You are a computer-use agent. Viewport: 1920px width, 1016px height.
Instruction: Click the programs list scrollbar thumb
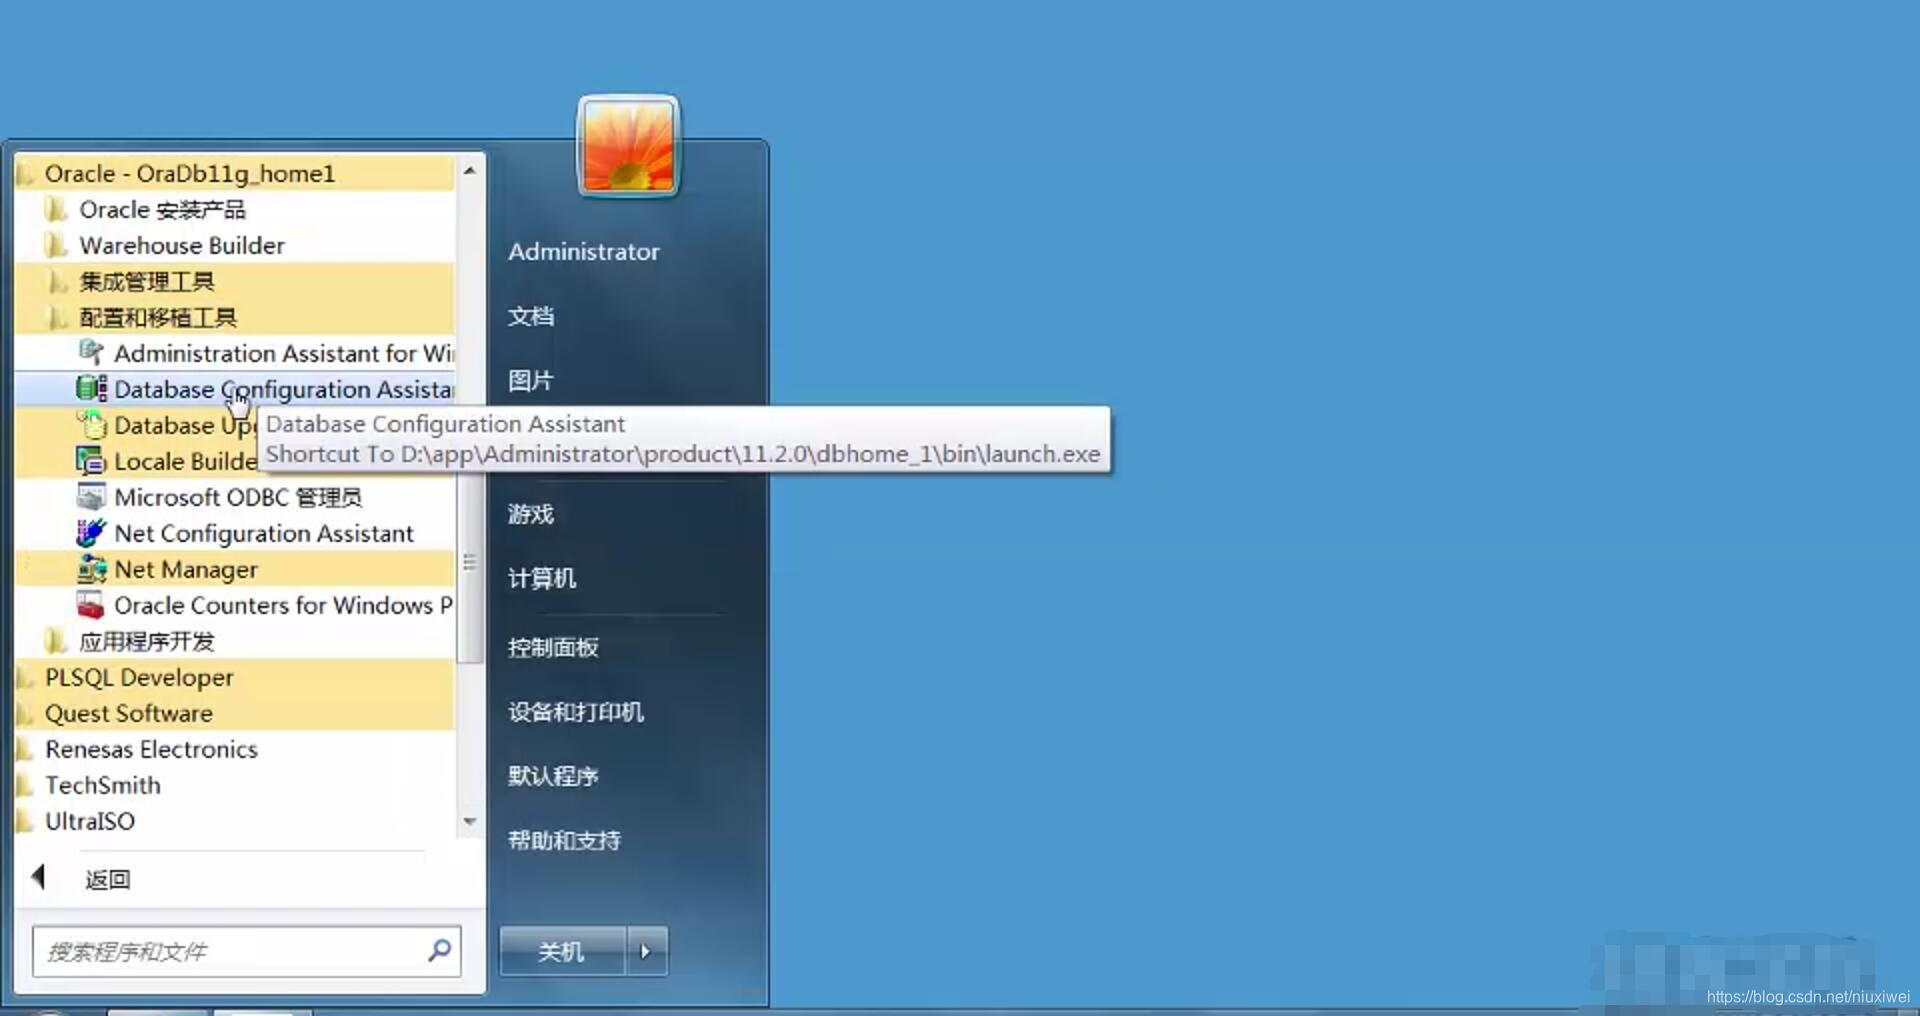point(470,563)
